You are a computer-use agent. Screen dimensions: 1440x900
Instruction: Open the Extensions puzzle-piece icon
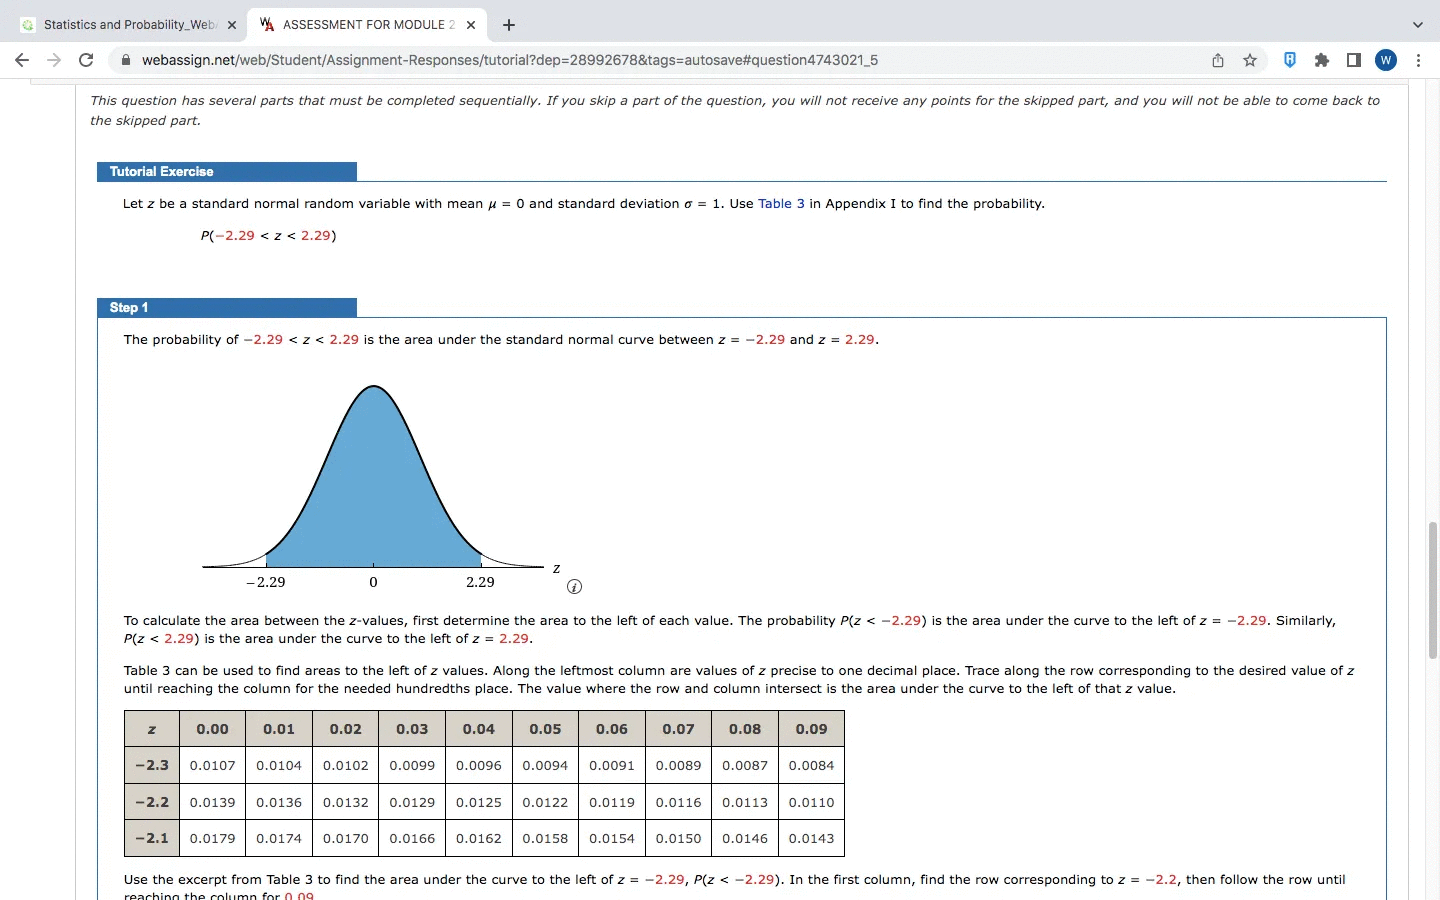1321,60
